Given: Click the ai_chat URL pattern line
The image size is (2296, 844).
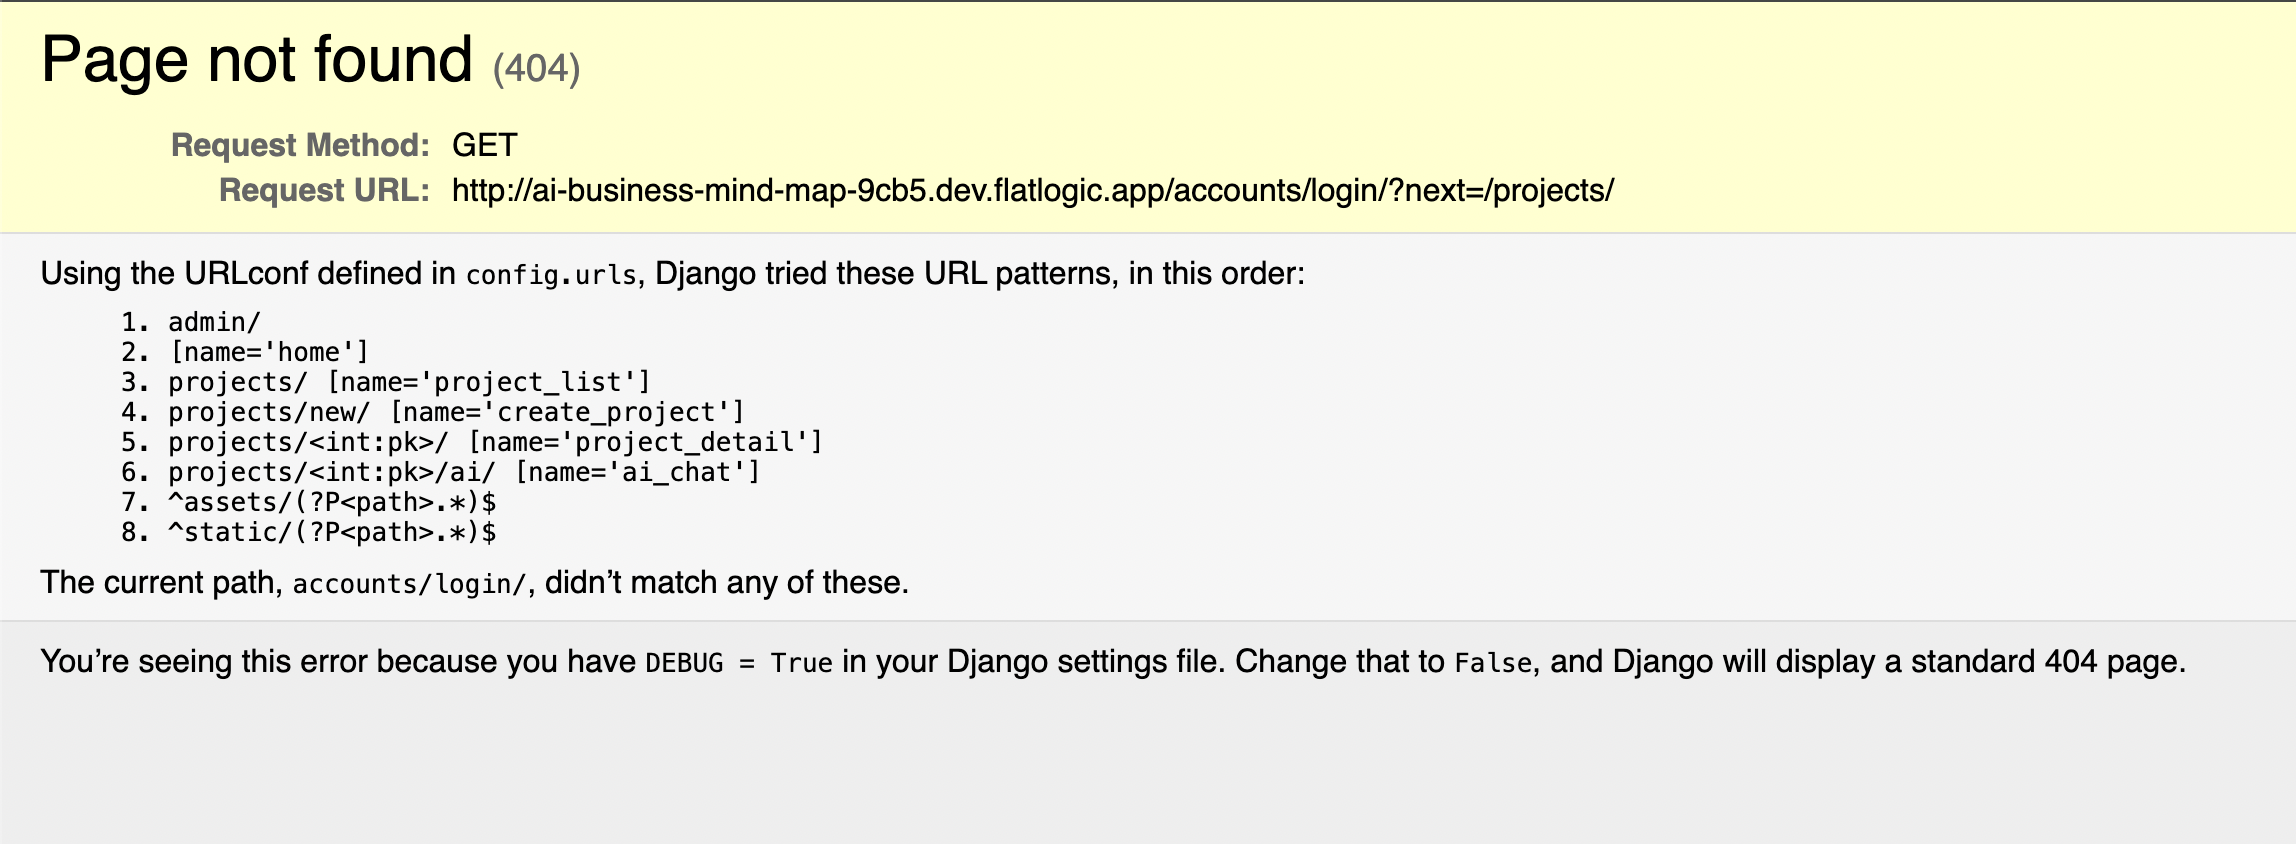Looking at the screenshot, I should point(464,472).
